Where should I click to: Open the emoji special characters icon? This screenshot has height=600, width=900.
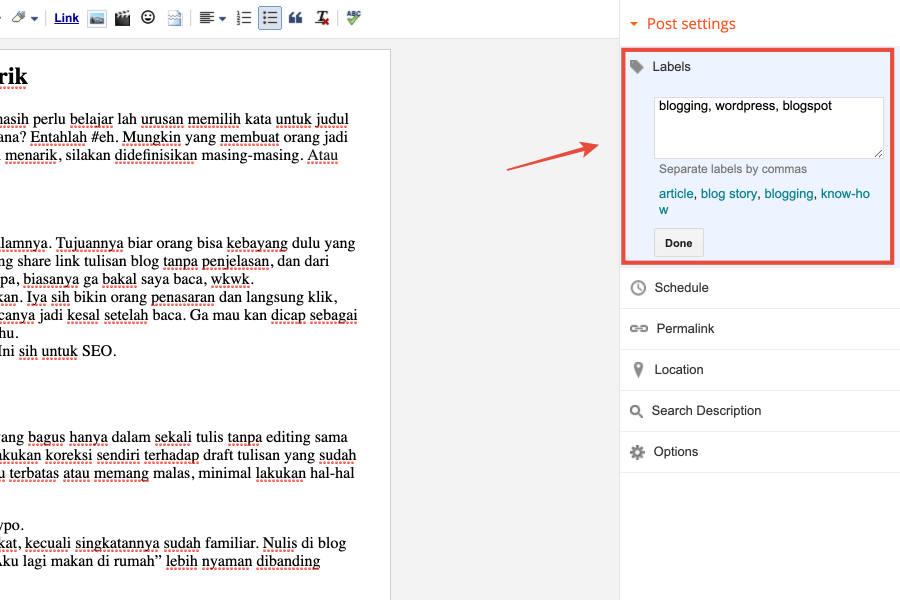148,18
